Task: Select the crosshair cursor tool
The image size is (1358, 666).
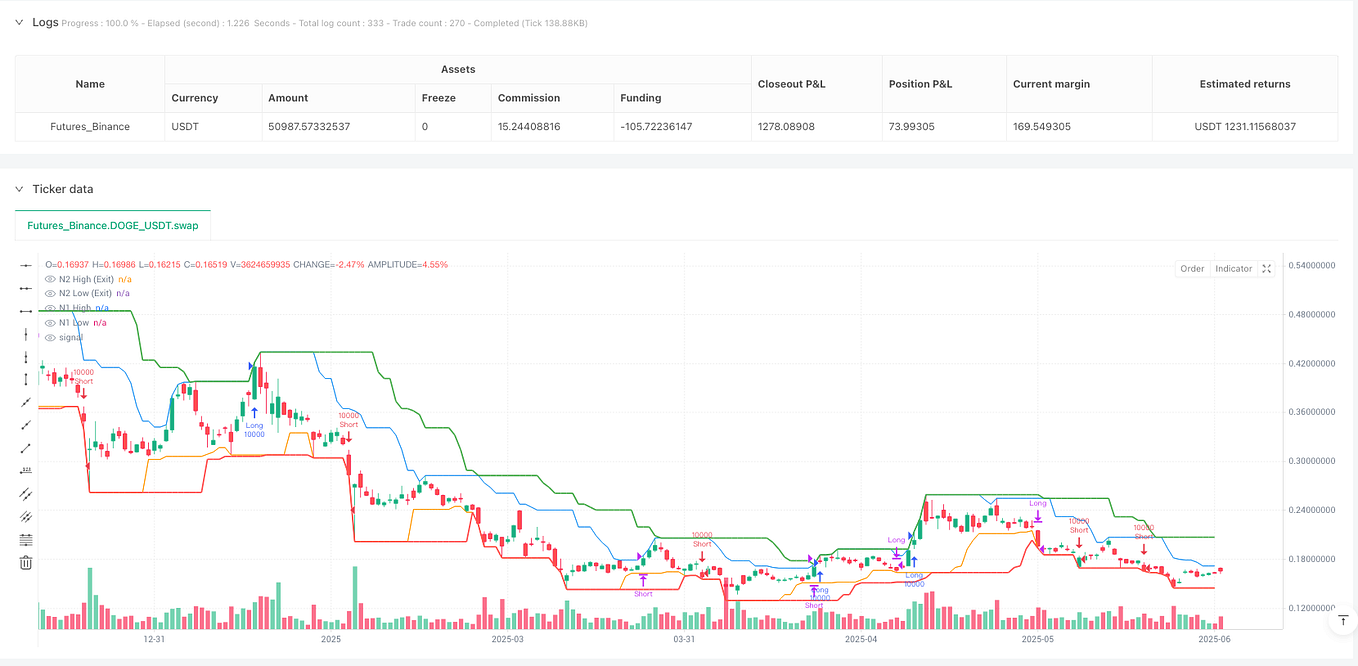Action: pyautogui.click(x=25, y=263)
